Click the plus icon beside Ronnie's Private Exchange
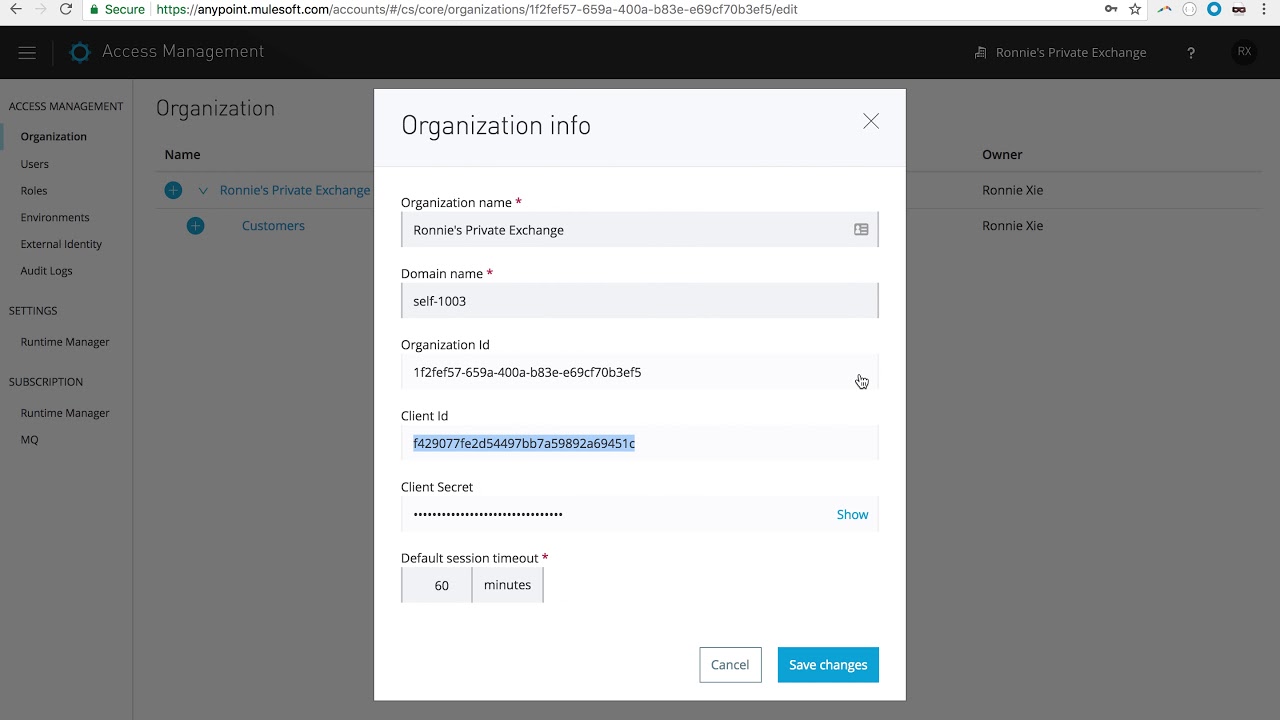 point(173,190)
